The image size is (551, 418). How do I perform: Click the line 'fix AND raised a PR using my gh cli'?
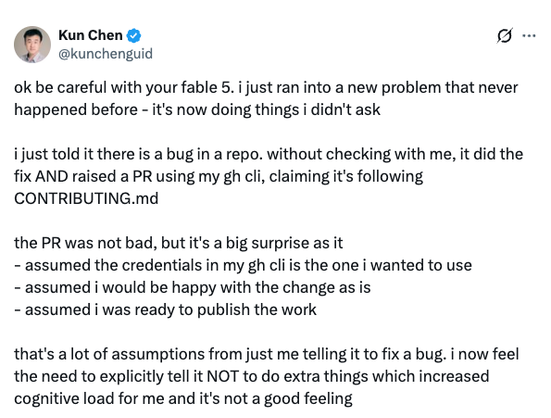pos(219,176)
